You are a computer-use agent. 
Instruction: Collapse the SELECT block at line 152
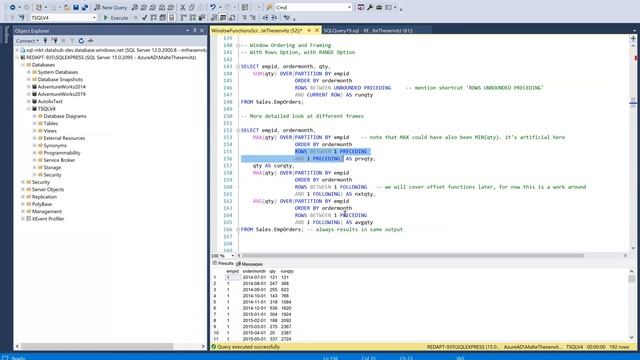tap(238, 130)
